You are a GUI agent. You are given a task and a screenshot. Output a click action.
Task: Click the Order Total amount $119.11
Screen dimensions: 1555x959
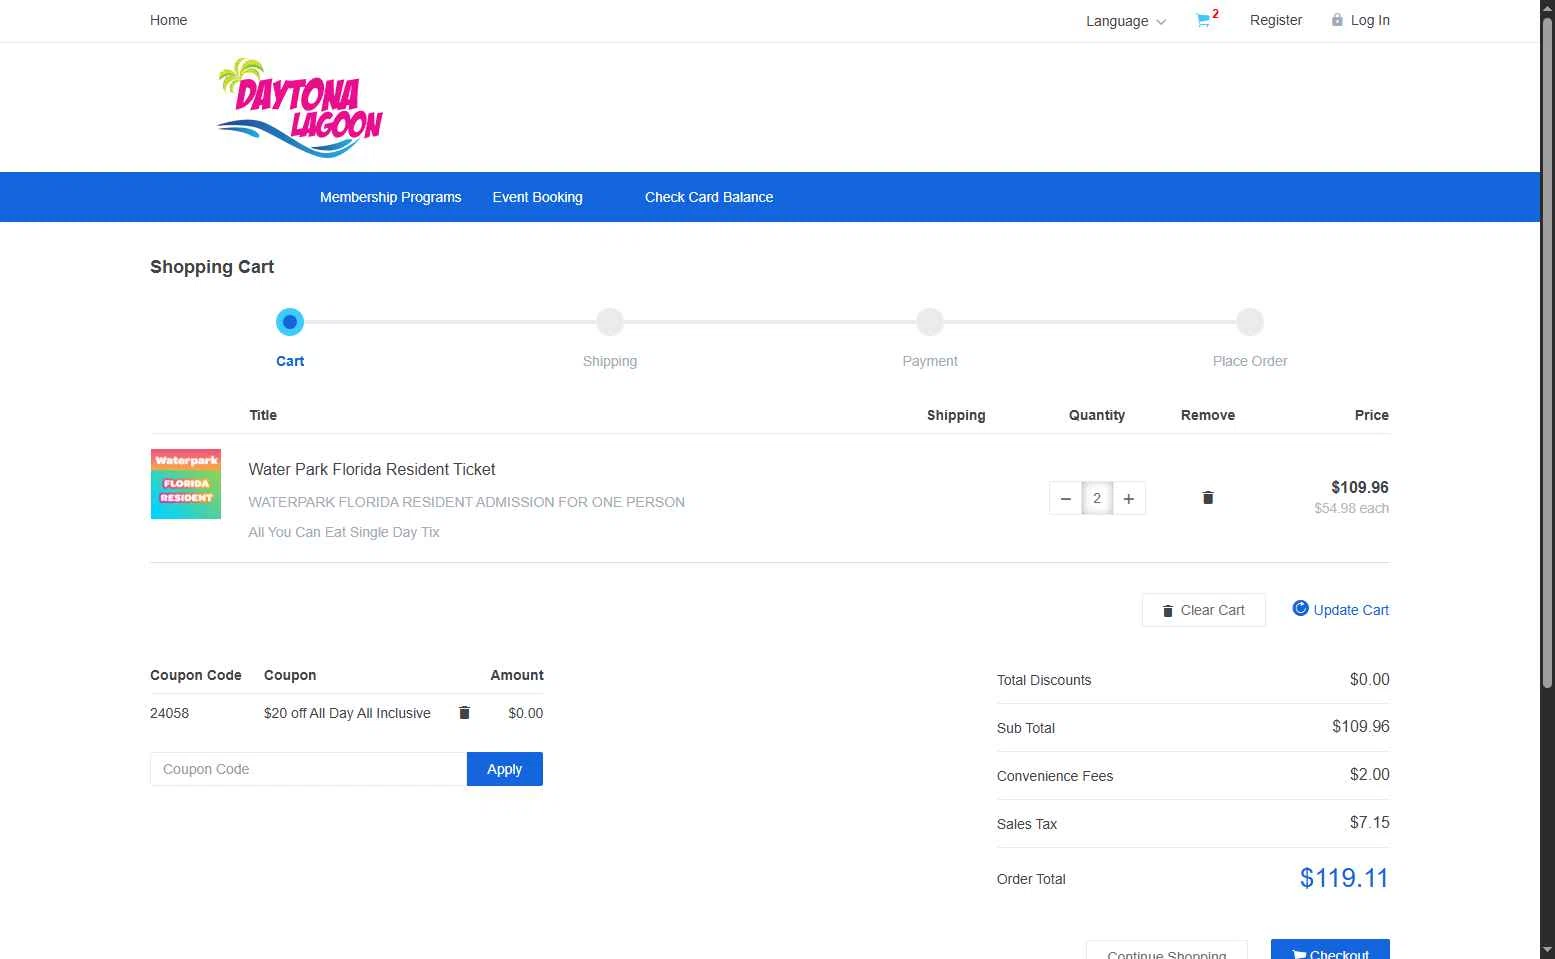coord(1344,878)
